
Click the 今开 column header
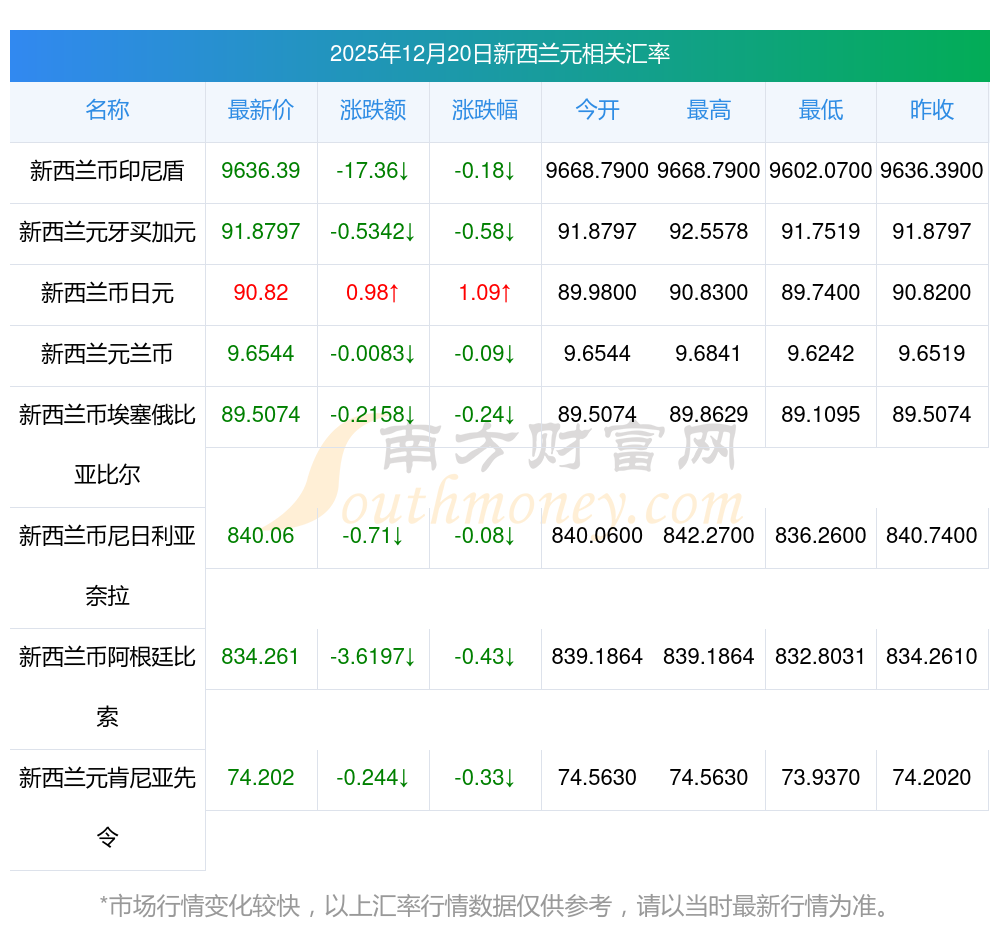(597, 110)
